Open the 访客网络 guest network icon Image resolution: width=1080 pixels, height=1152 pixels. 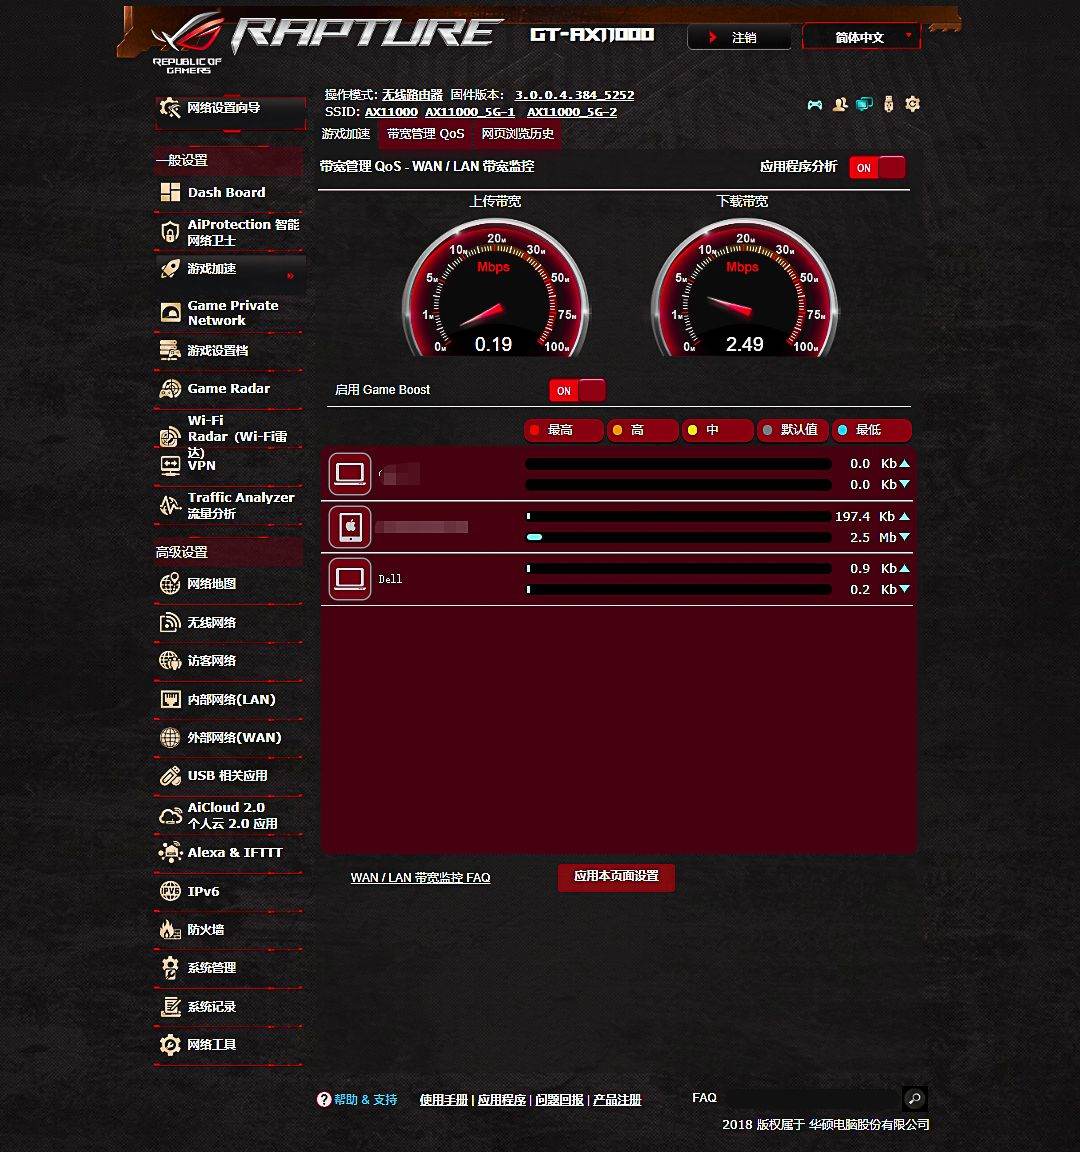(170, 660)
